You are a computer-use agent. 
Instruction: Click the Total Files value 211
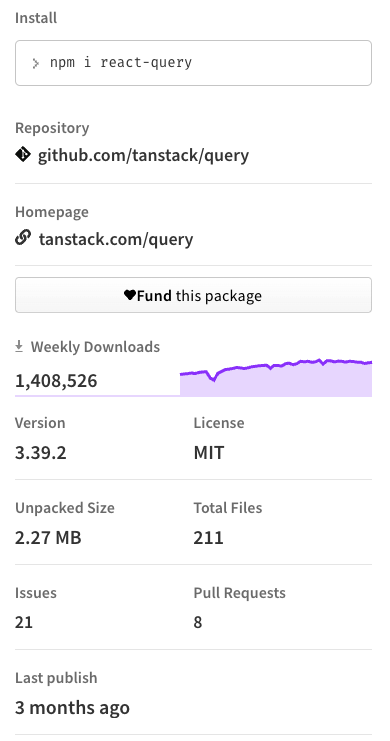click(x=208, y=537)
